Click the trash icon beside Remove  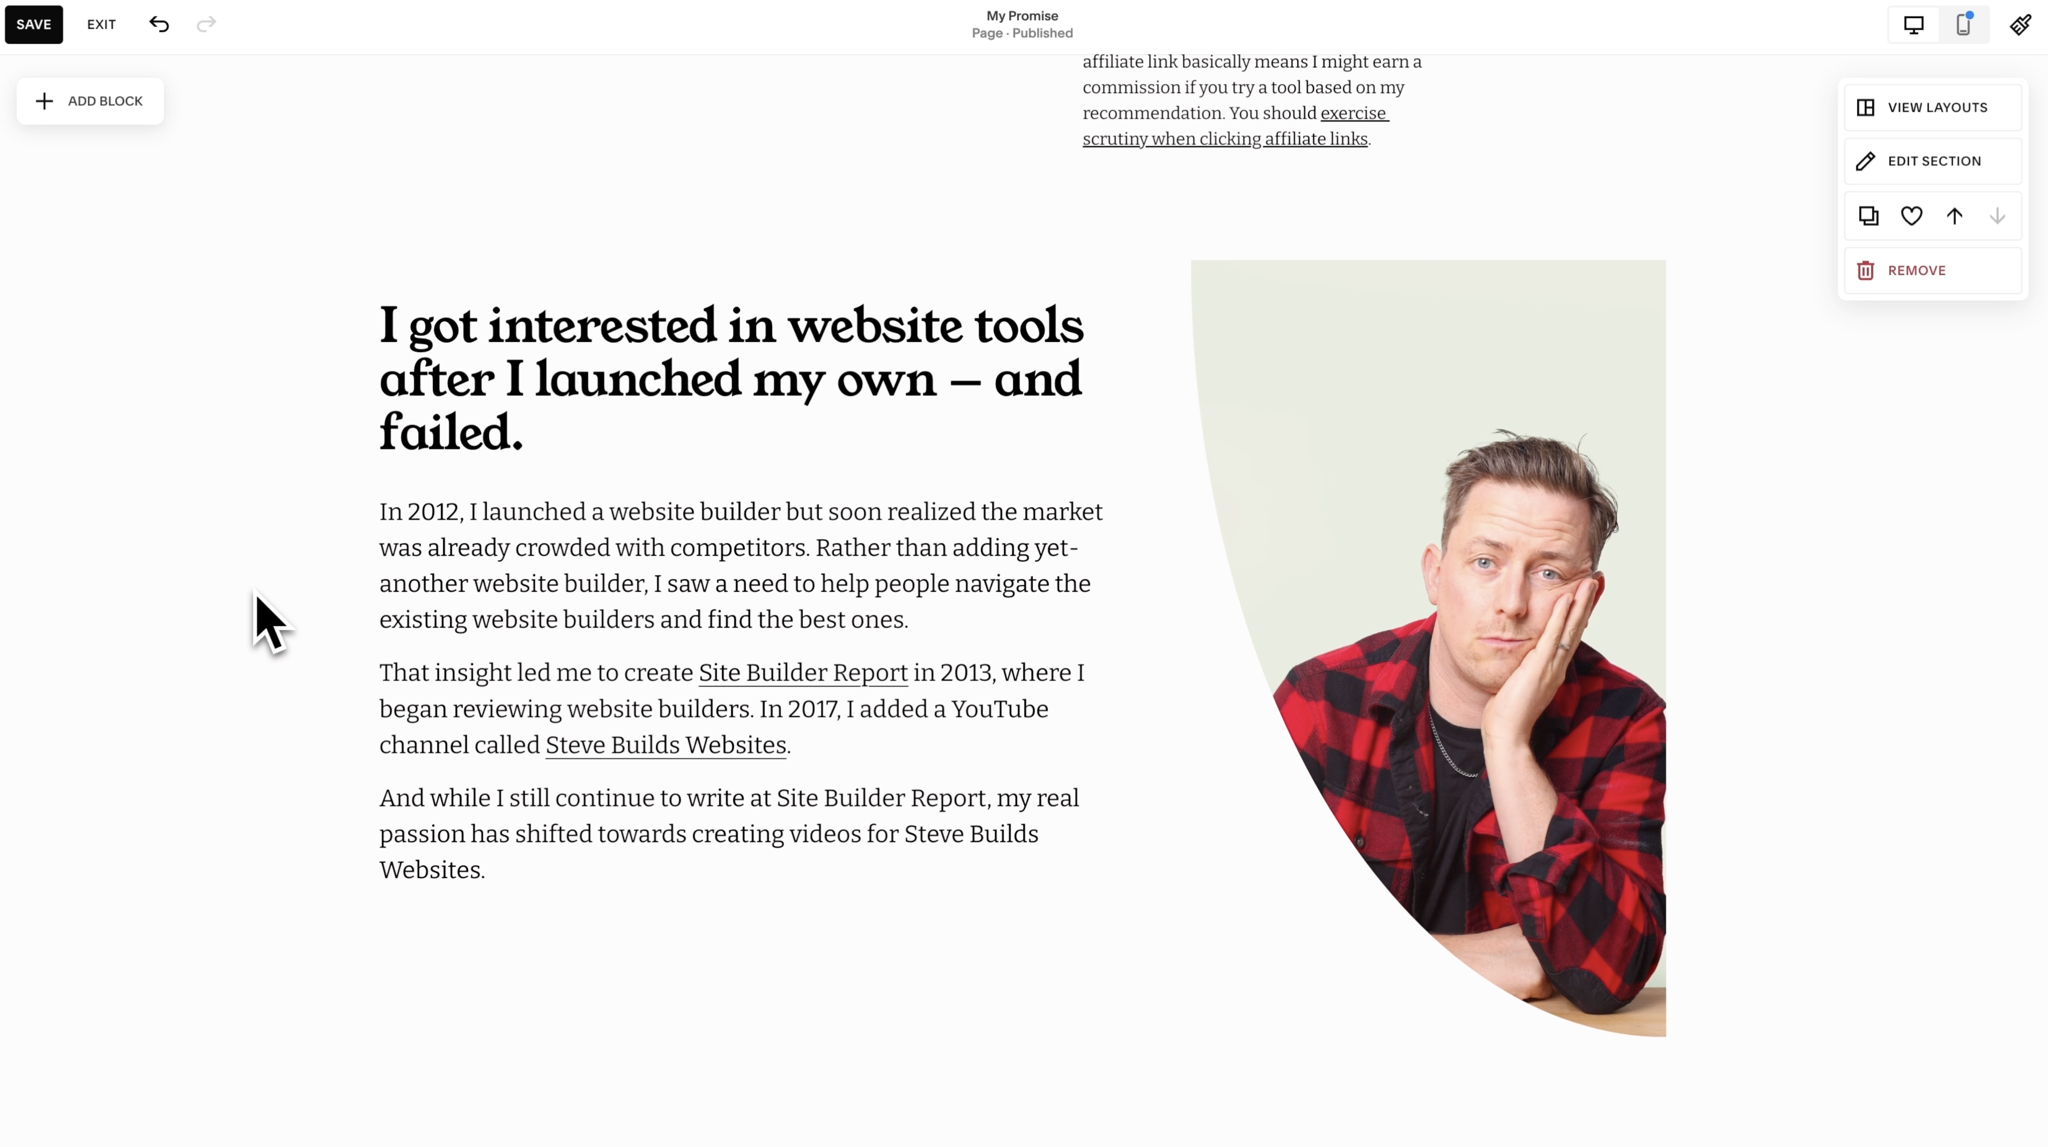(x=1865, y=270)
